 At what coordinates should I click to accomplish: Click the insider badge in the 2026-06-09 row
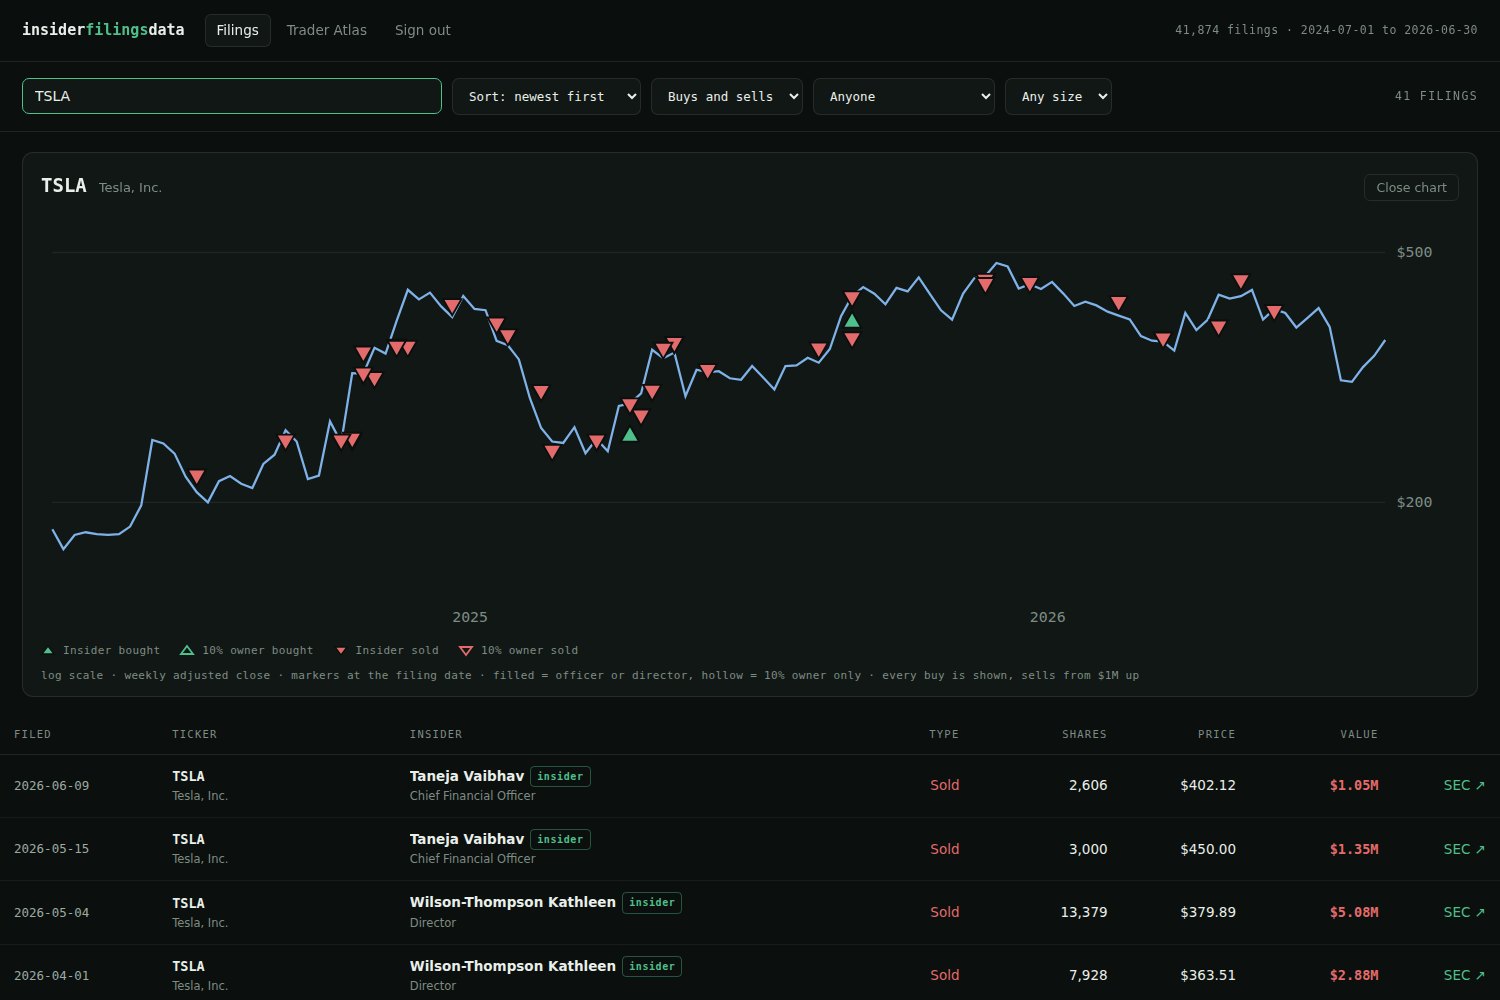click(560, 776)
